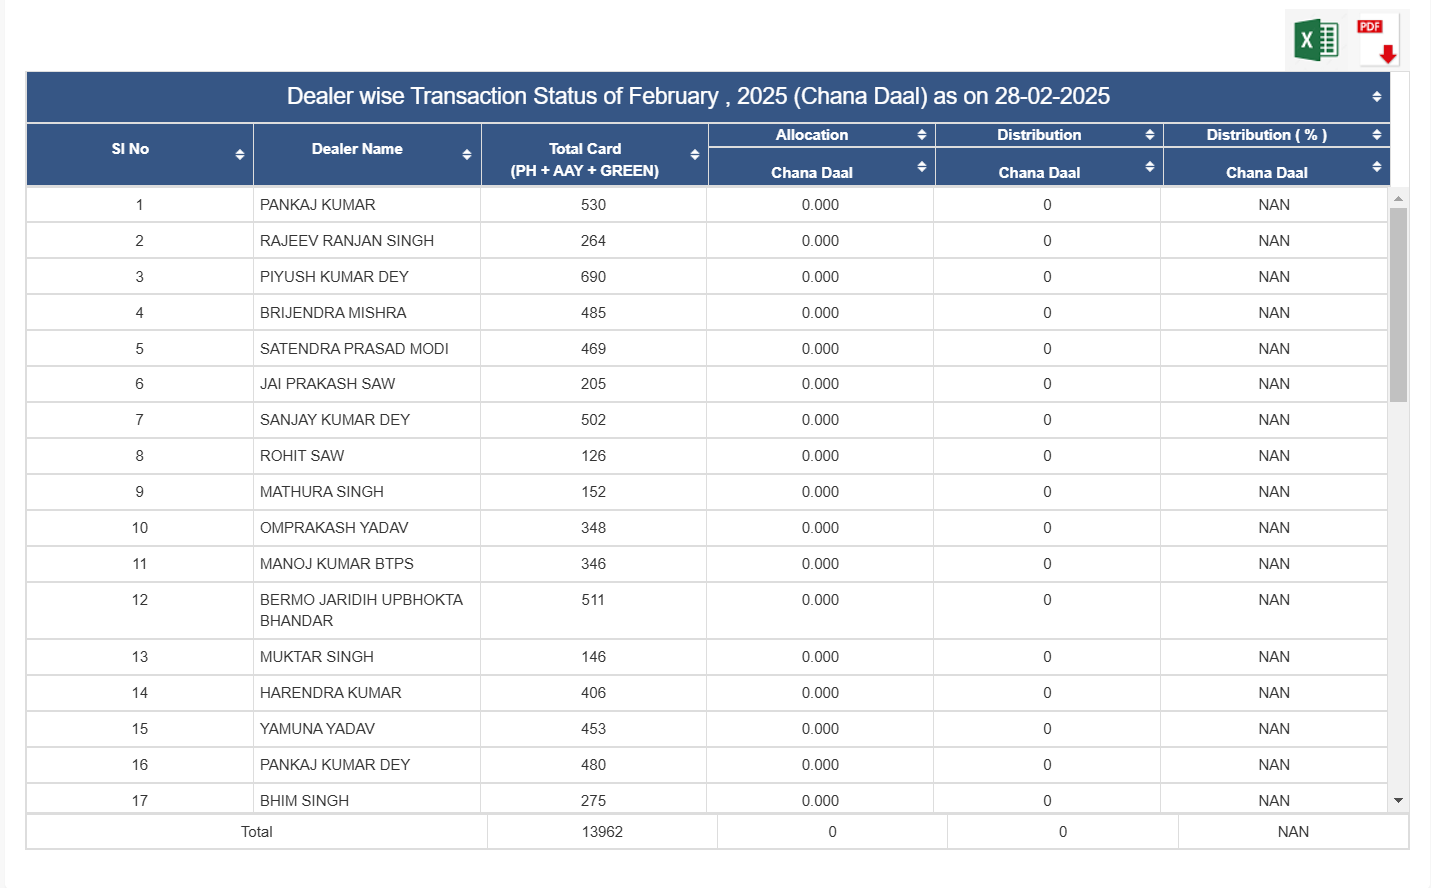Image resolution: width=1431 pixels, height=888 pixels.
Task: Click serial number 17 cell
Action: coord(140,801)
